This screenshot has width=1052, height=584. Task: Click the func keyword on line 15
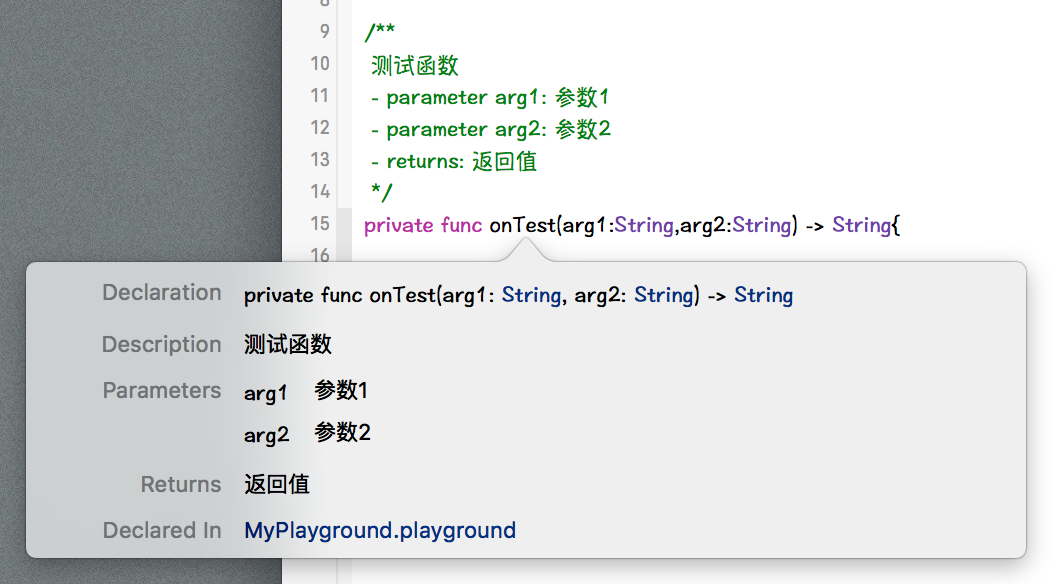[x=461, y=225]
